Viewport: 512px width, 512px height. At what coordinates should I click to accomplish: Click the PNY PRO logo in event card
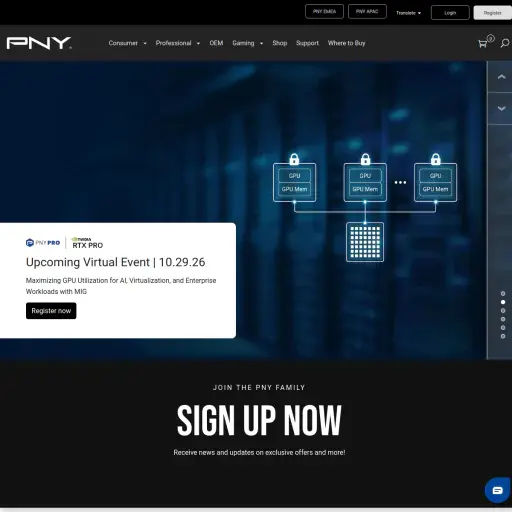[x=43, y=243]
